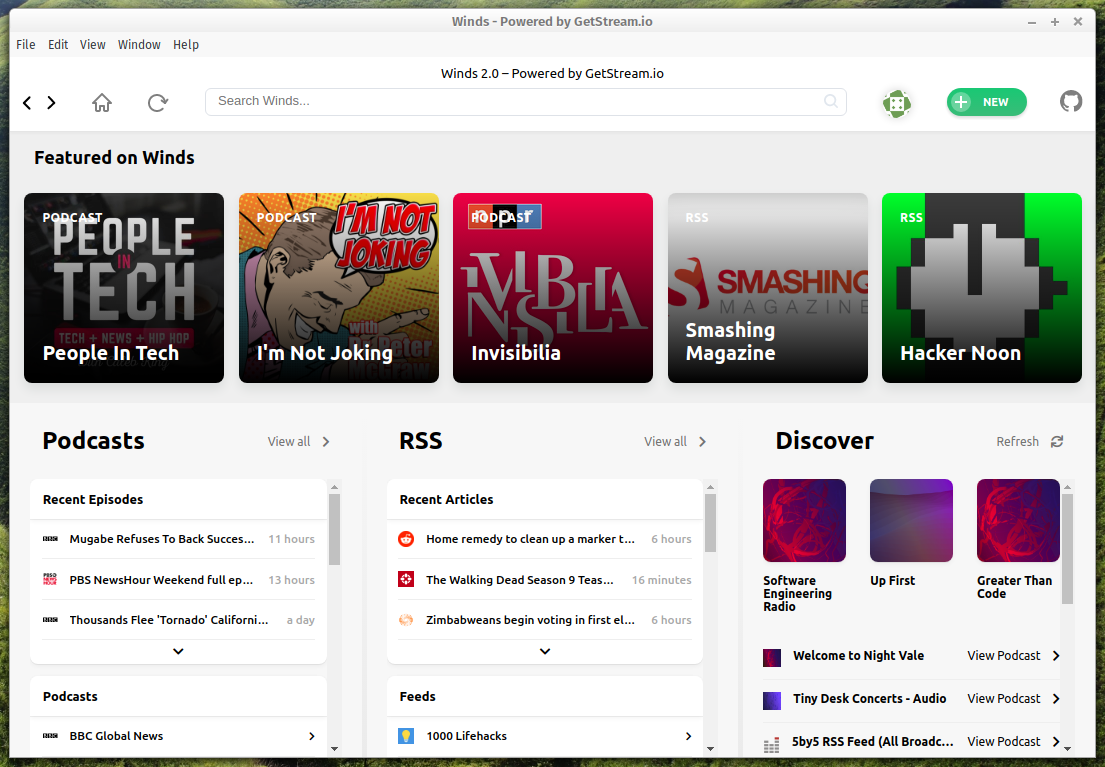Viewport: 1105px width, 767px height.
Task: Open the Hacker Noon RSS card
Action: [x=982, y=288]
